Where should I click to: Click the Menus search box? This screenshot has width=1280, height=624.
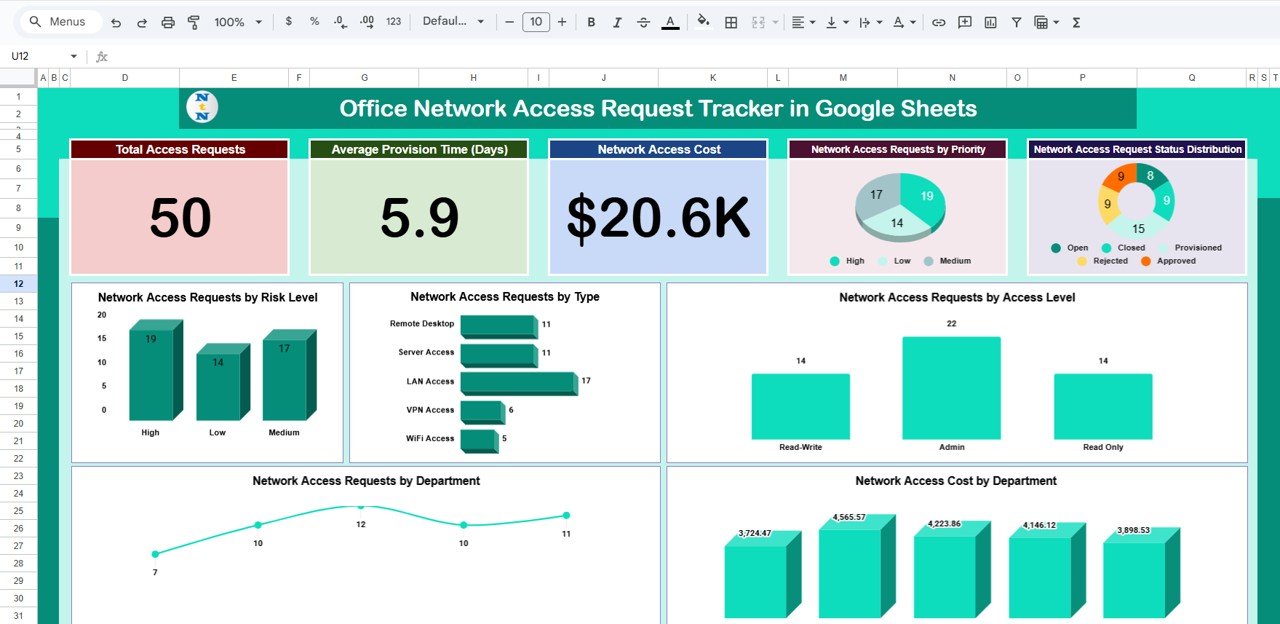(60, 22)
